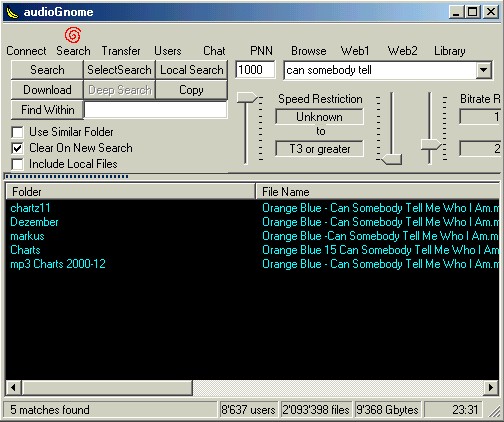Viewport: 504px width, 422px height.
Task: Click the 23:31 clock status cell
Action: click(x=453, y=410)
